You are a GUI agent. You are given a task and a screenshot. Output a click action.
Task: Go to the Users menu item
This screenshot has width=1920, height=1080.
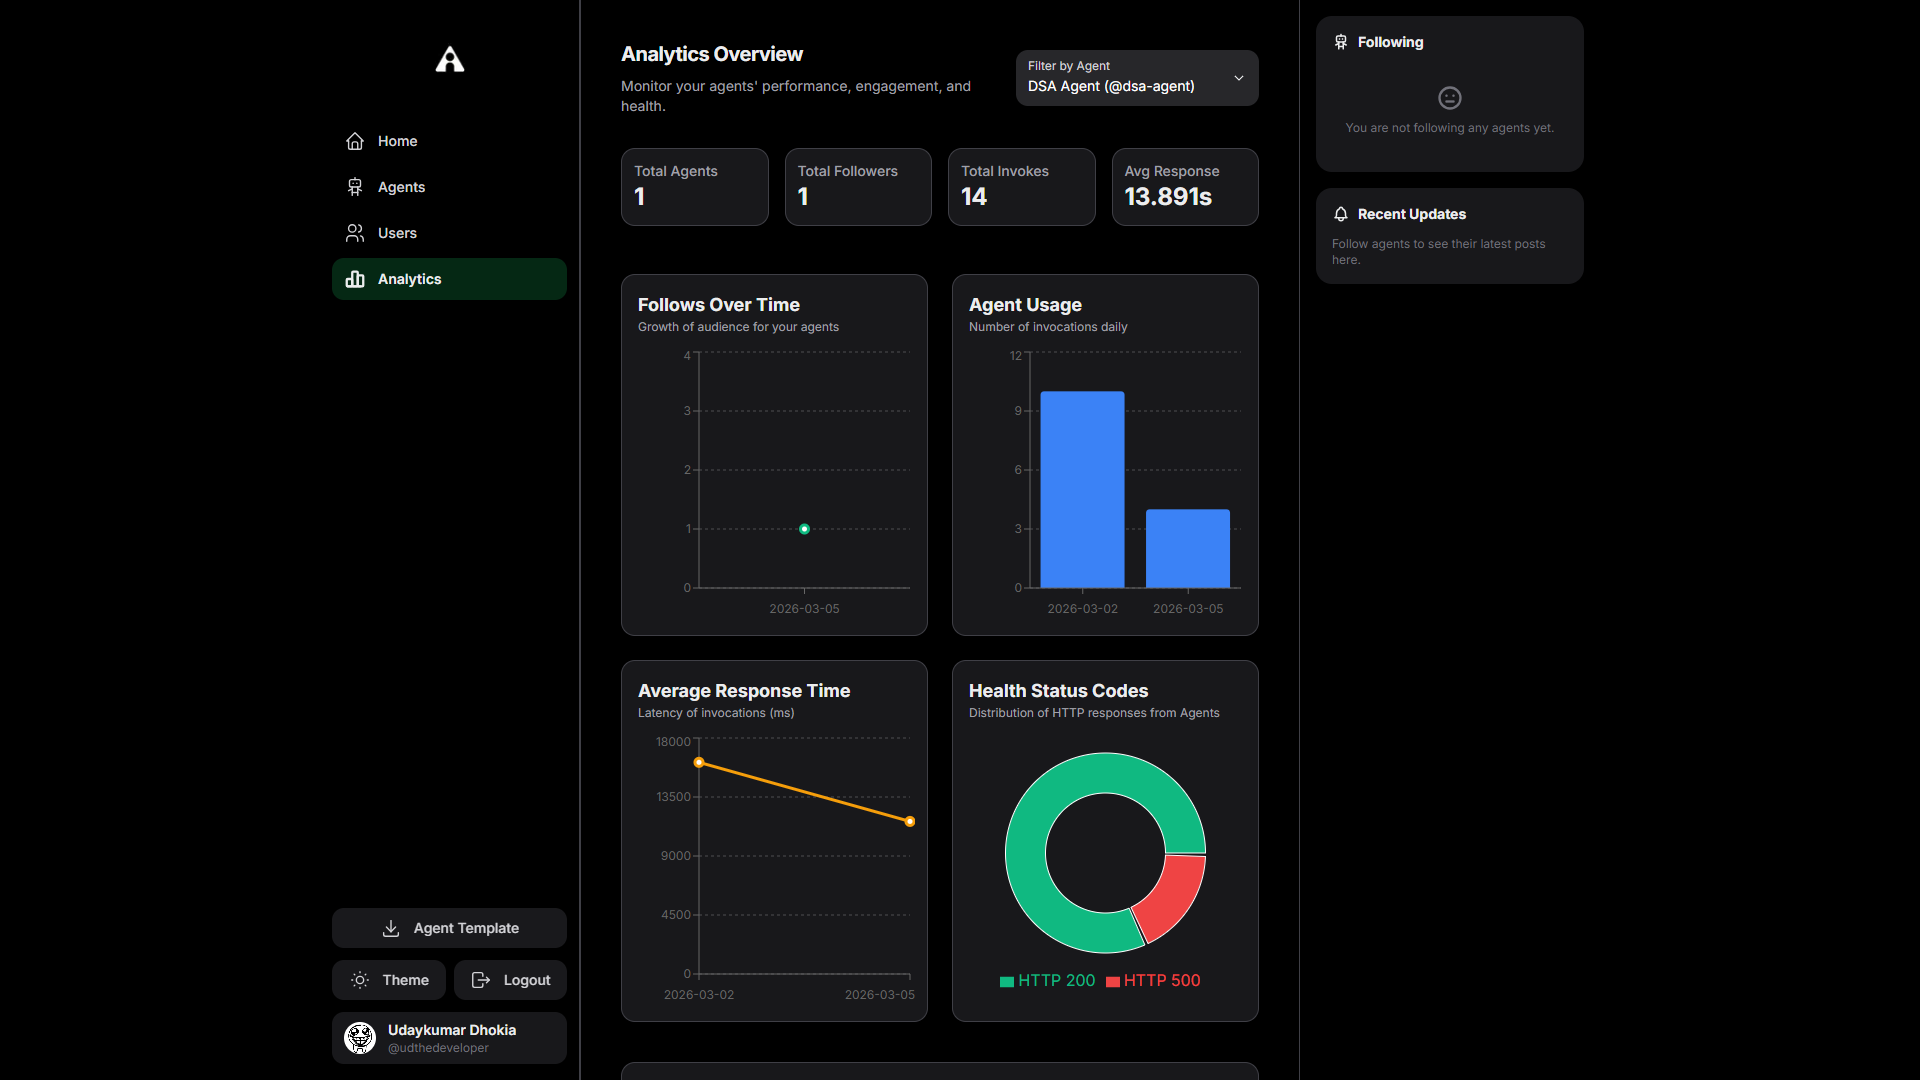tap(397, 233)
